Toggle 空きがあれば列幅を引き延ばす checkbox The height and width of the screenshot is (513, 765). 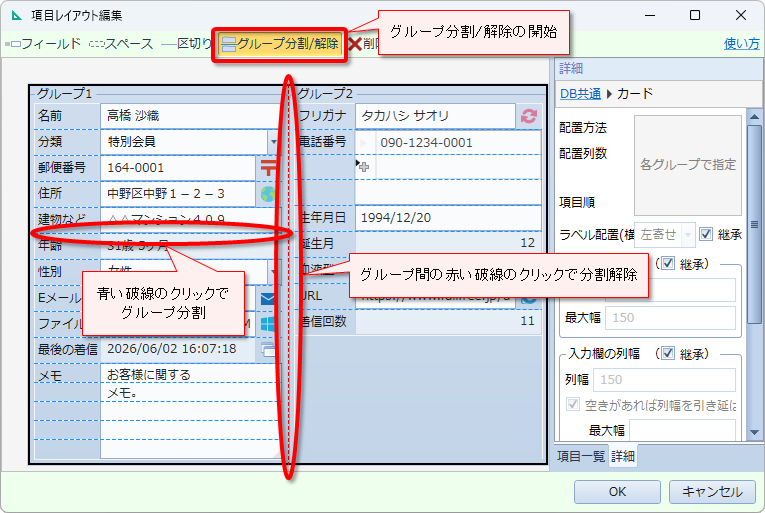coord(573,404)
